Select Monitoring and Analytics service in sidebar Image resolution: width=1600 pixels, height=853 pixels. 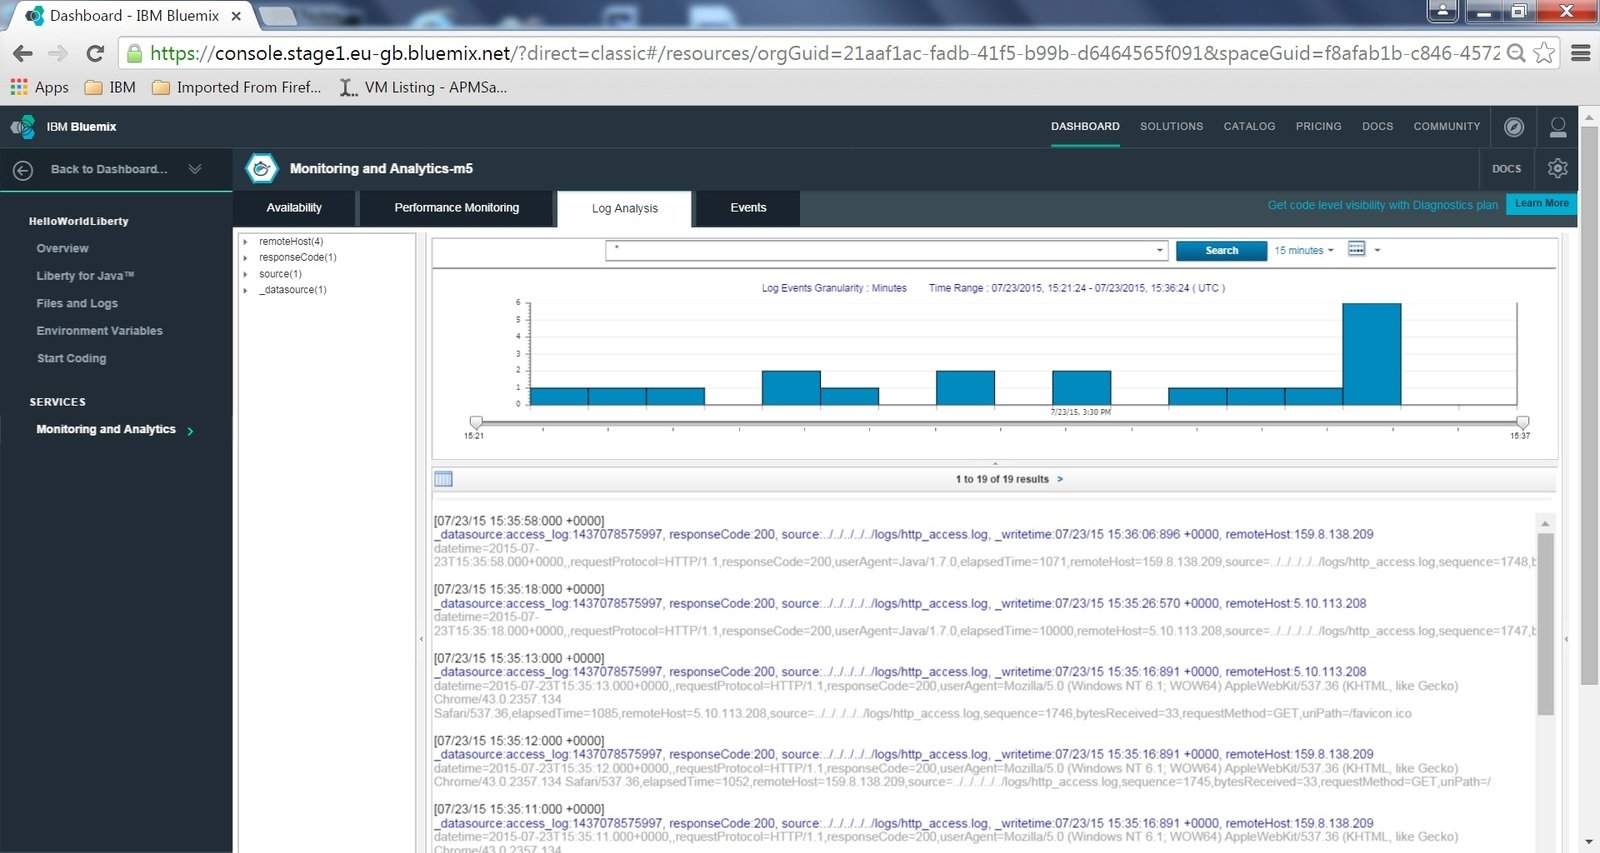(x=106, y=430)
